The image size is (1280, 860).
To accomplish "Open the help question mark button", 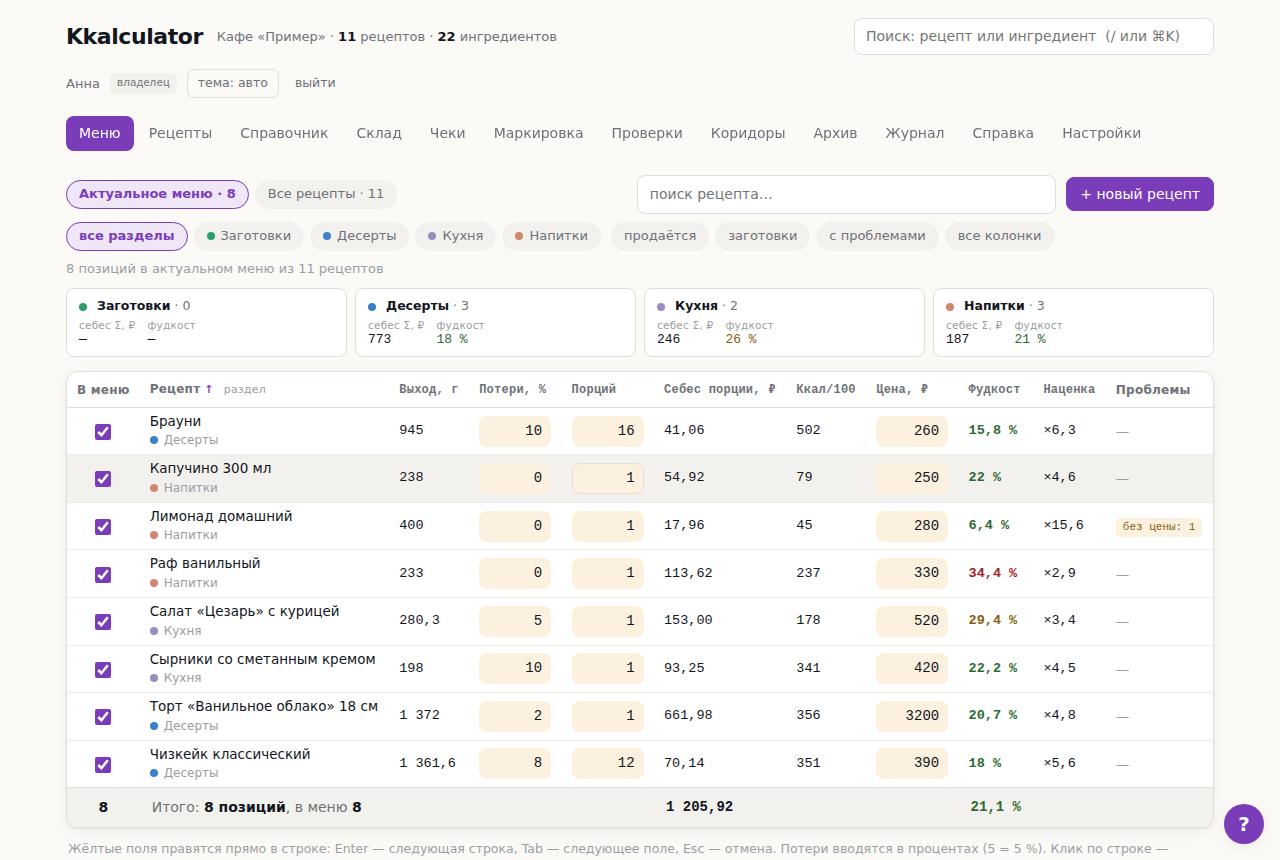I will (x=1244, y=824).
